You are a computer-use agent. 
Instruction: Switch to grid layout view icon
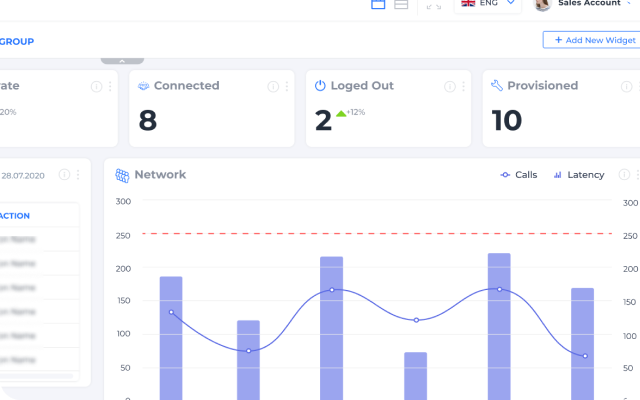(378, 4)
